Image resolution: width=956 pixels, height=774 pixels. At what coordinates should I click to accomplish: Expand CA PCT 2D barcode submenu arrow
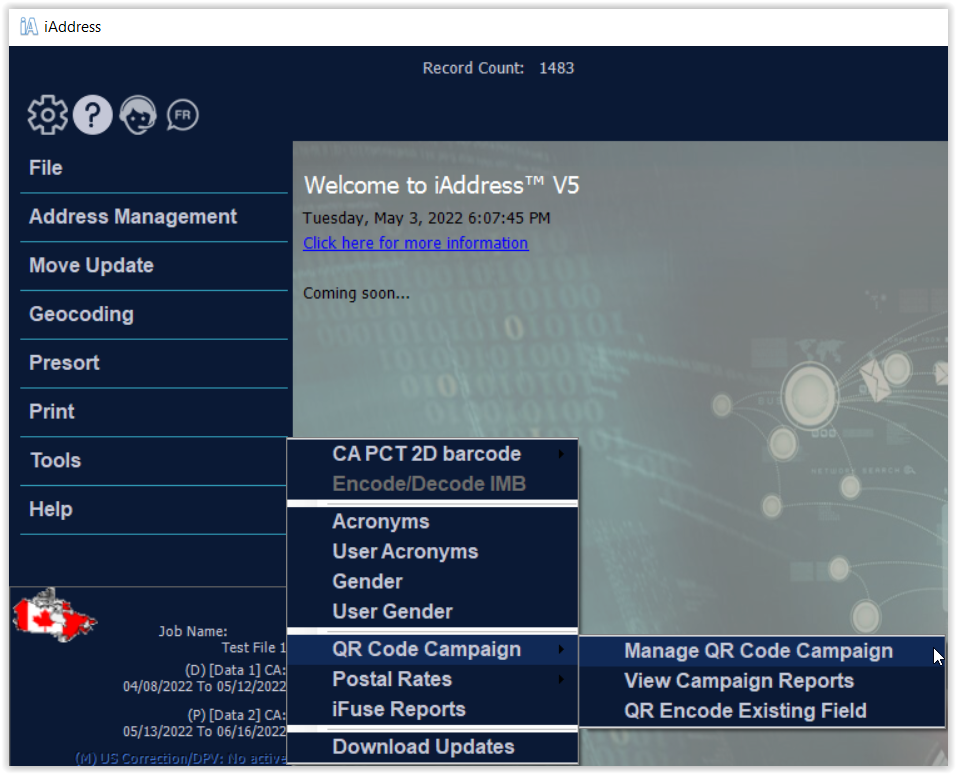561,454
